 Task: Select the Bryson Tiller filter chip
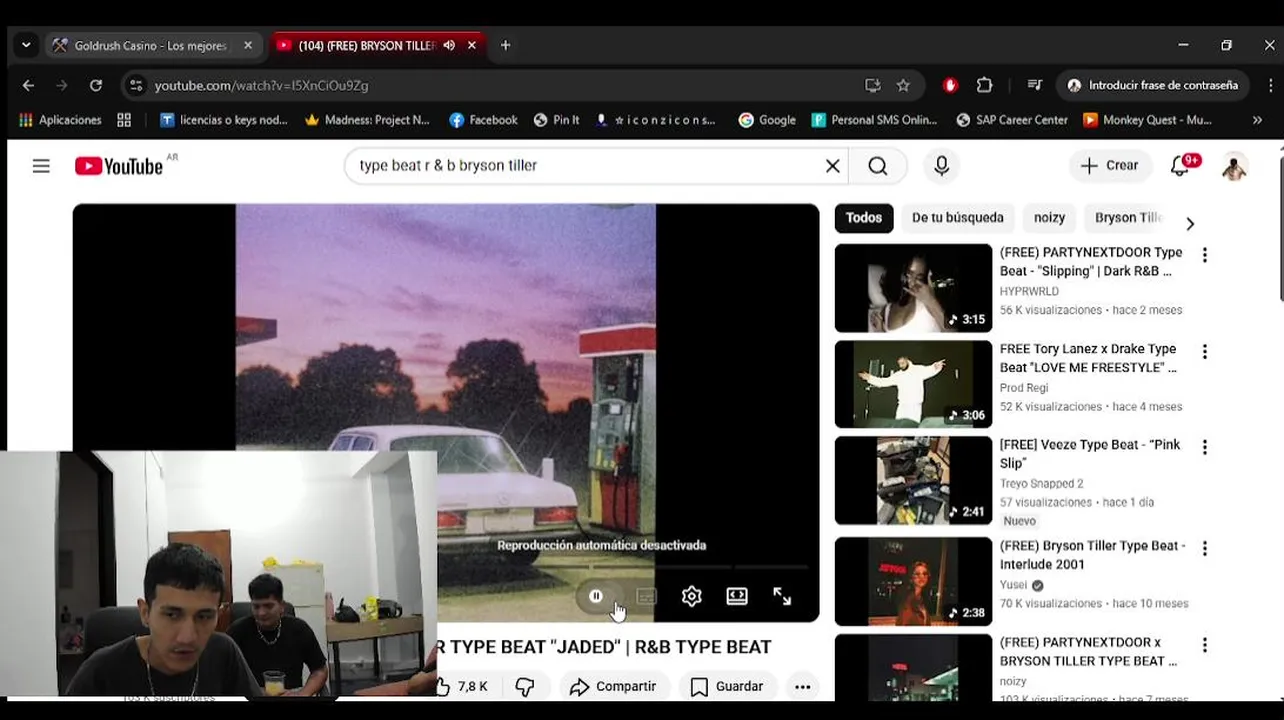point(1127,217)
